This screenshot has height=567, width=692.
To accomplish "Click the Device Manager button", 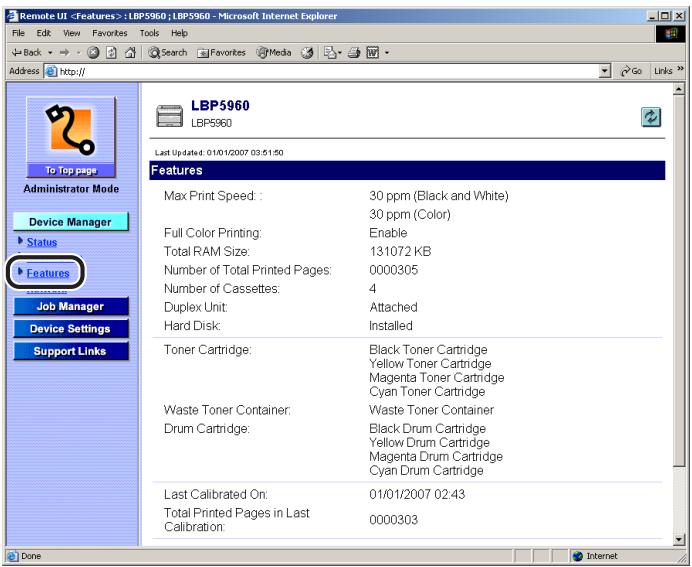I will click(x=71, y=222).
